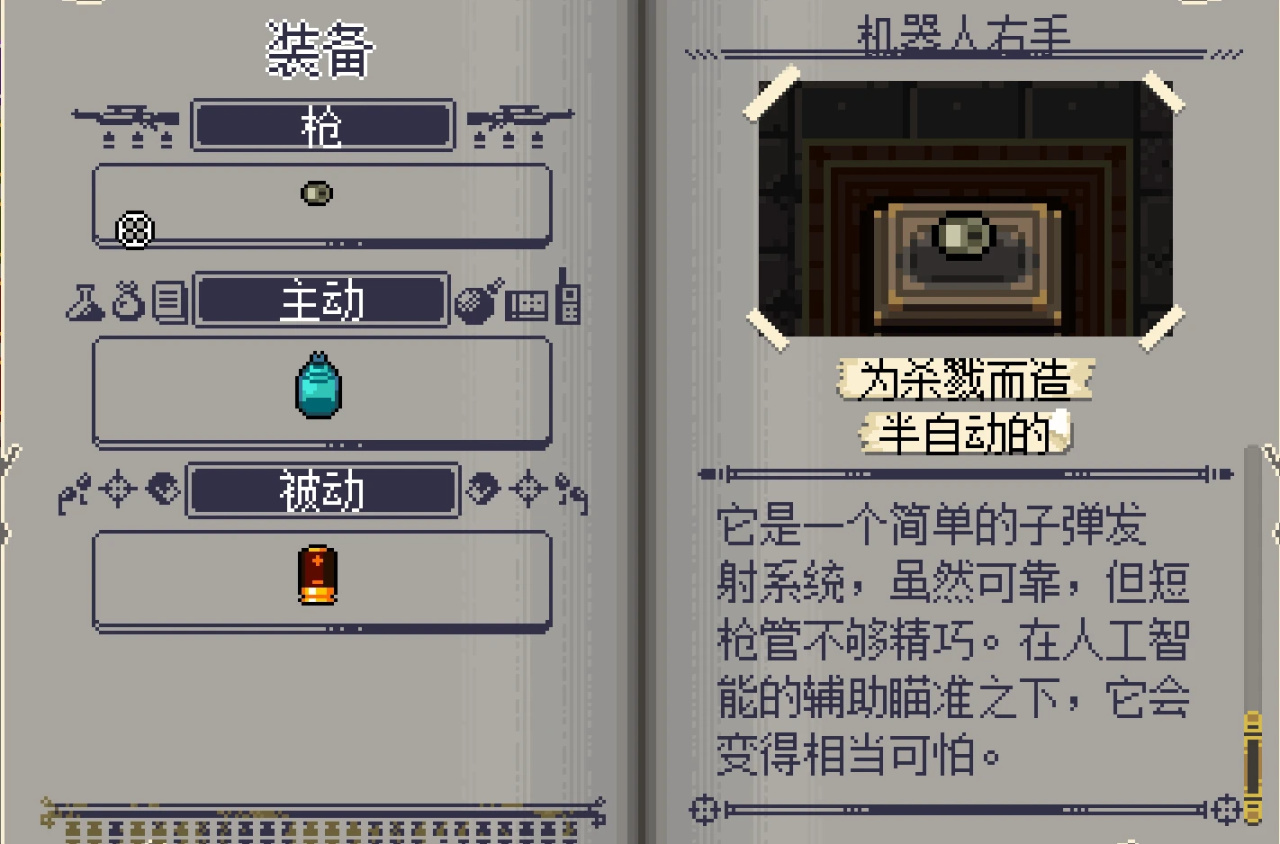The width and height of the screenshot is (1280, 844).
Task: Select the 被动 category header
Action: click(323, 490)
